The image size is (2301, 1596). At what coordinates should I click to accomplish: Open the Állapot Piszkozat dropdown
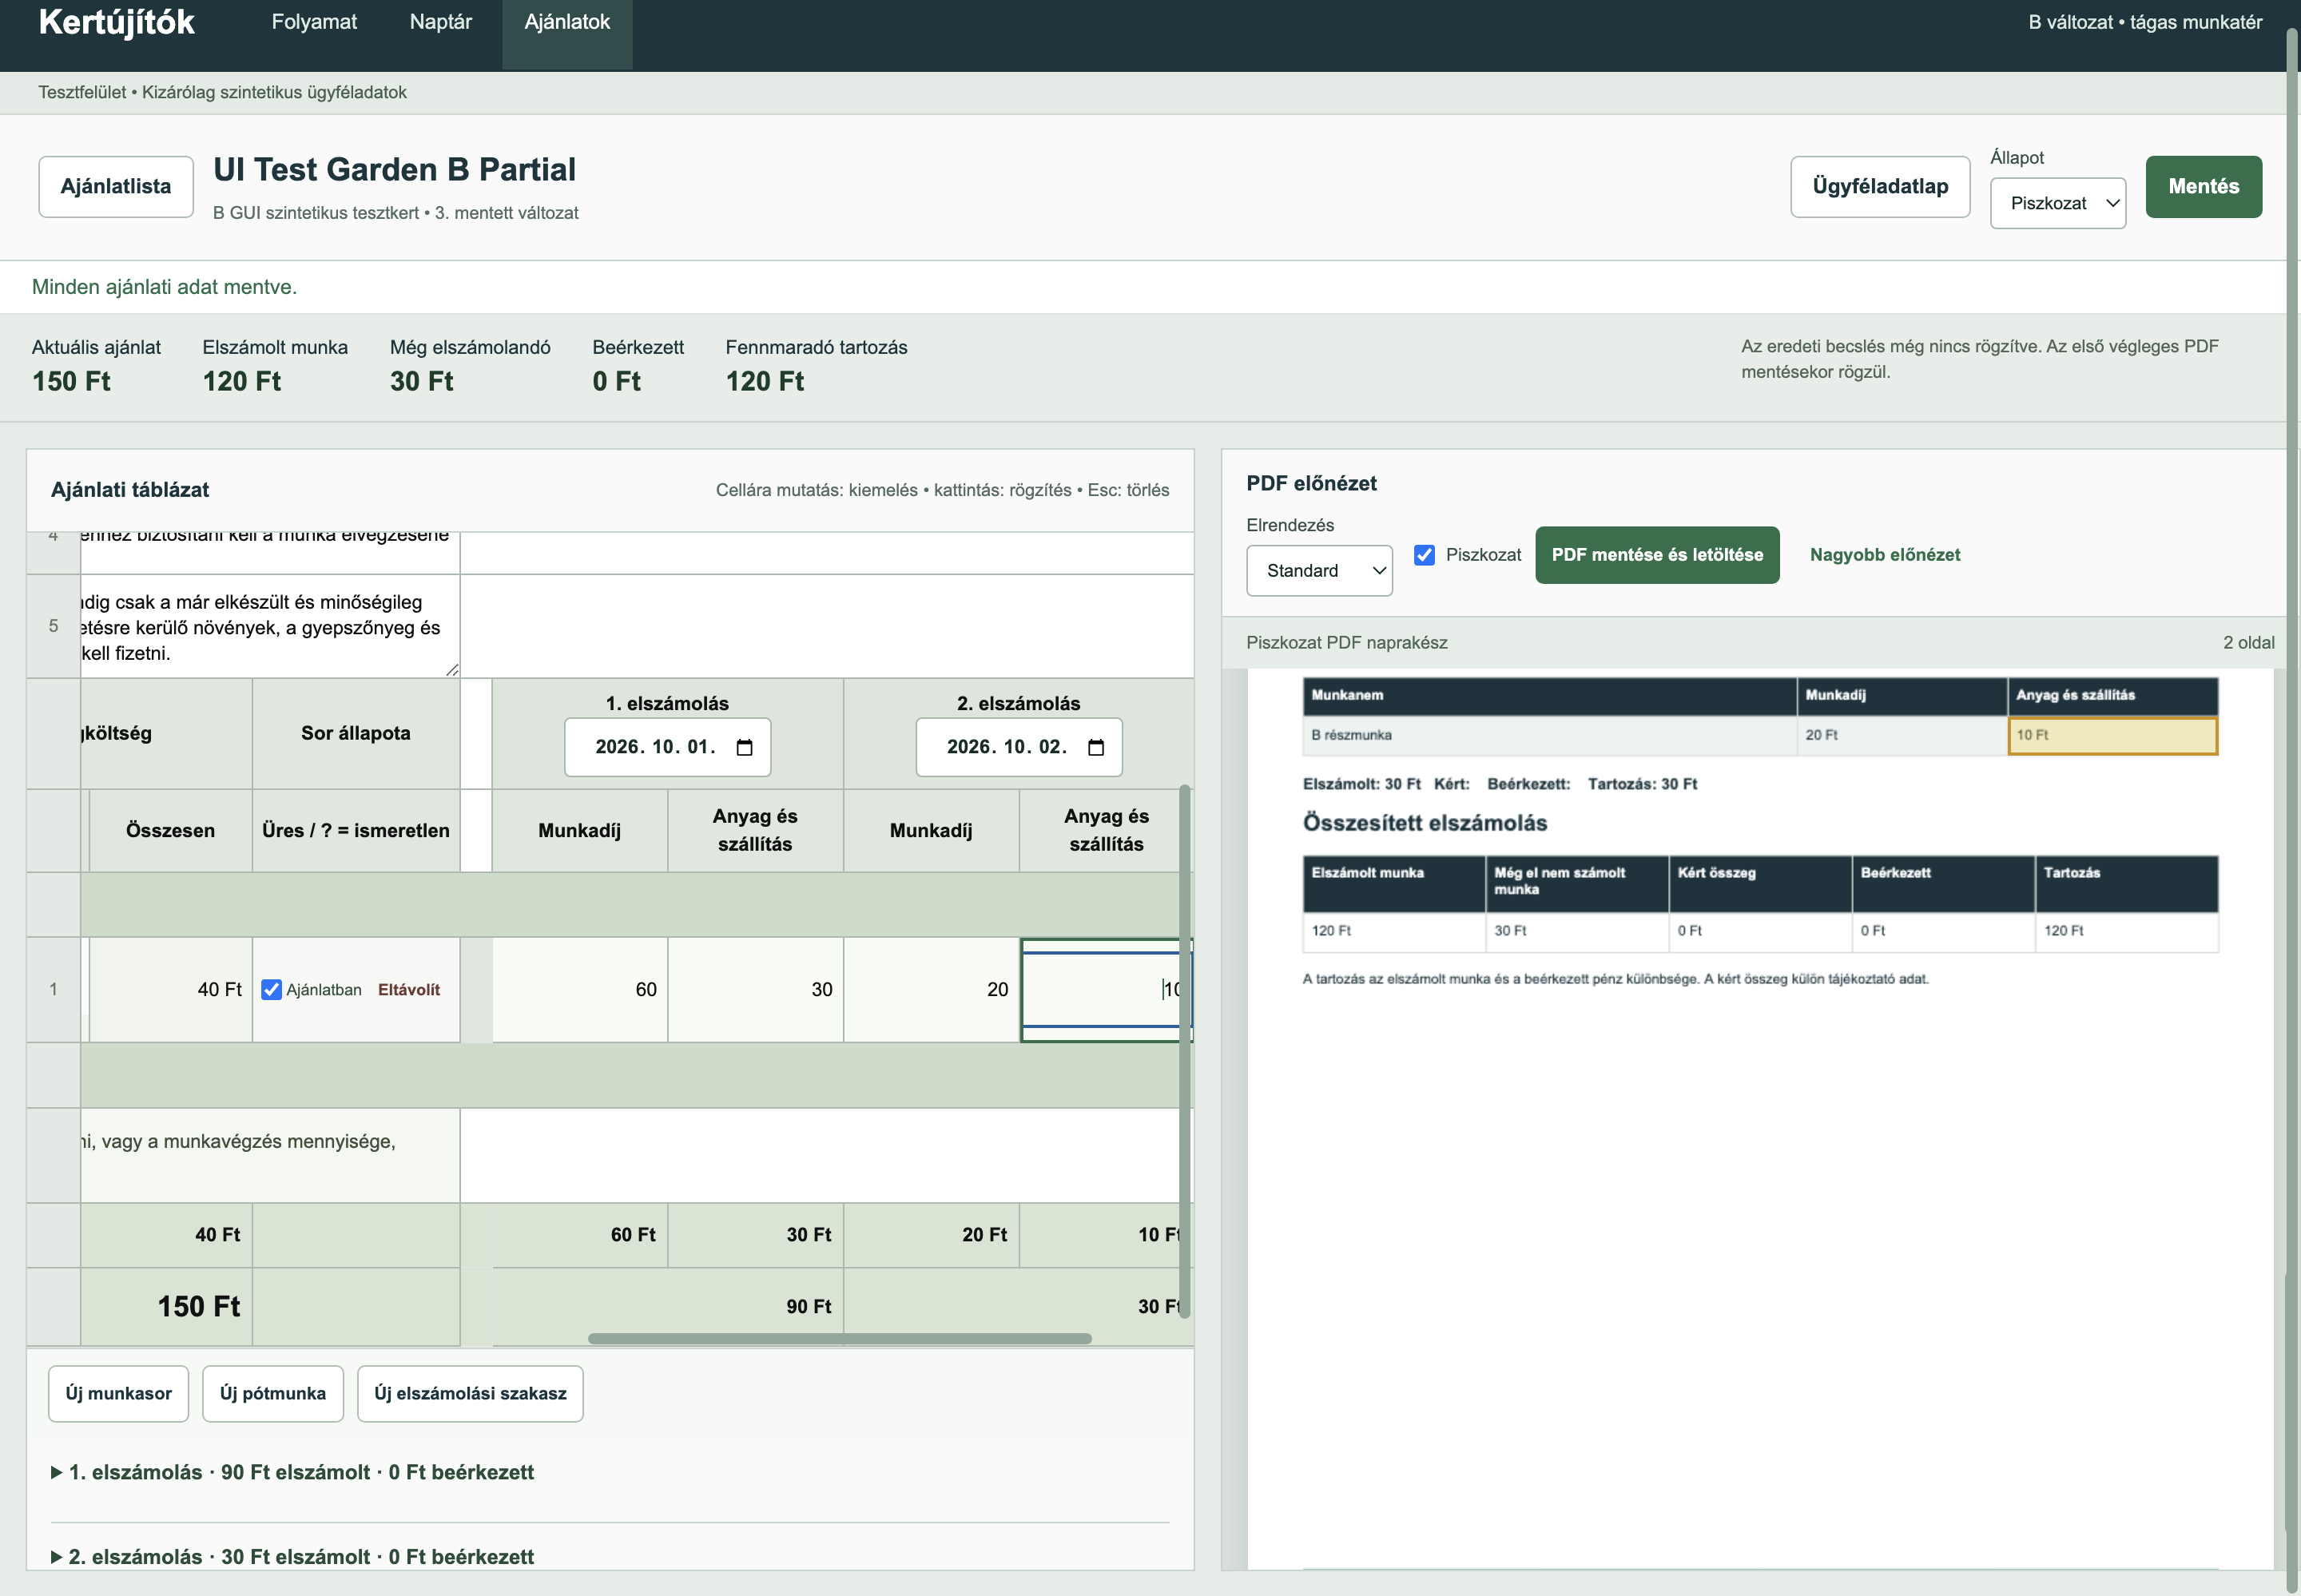coord(2057,203)
